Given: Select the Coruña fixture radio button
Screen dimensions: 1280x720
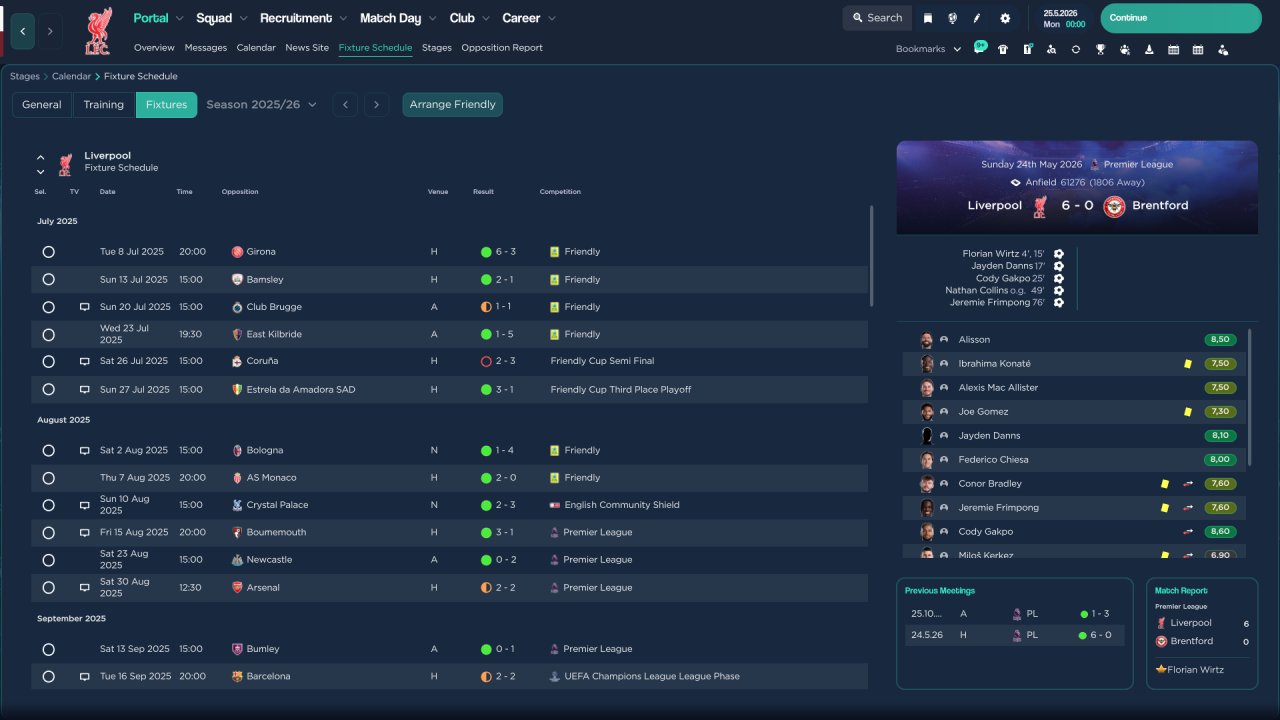Looking at the screenshot, I should [48, 361].
